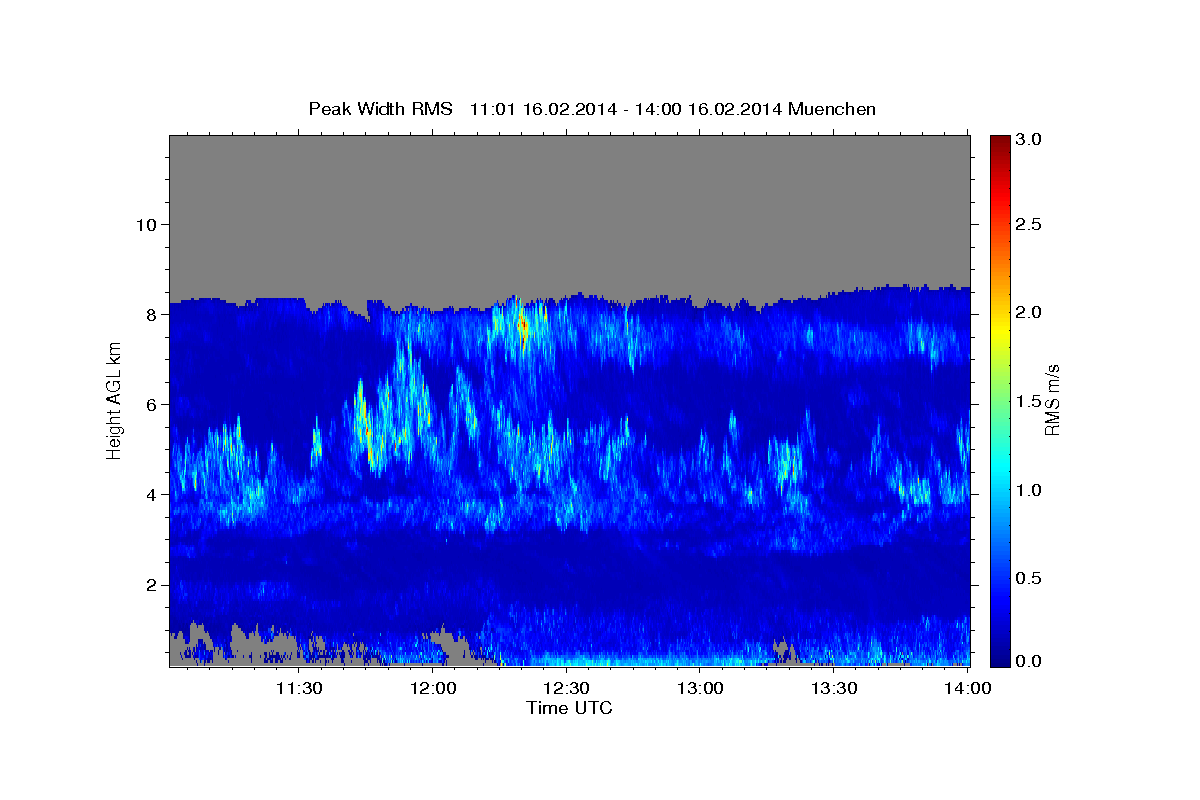The image size is (1200, 800).
Task: Click the 12:30 time tick label
Action: tap(566, 688)
